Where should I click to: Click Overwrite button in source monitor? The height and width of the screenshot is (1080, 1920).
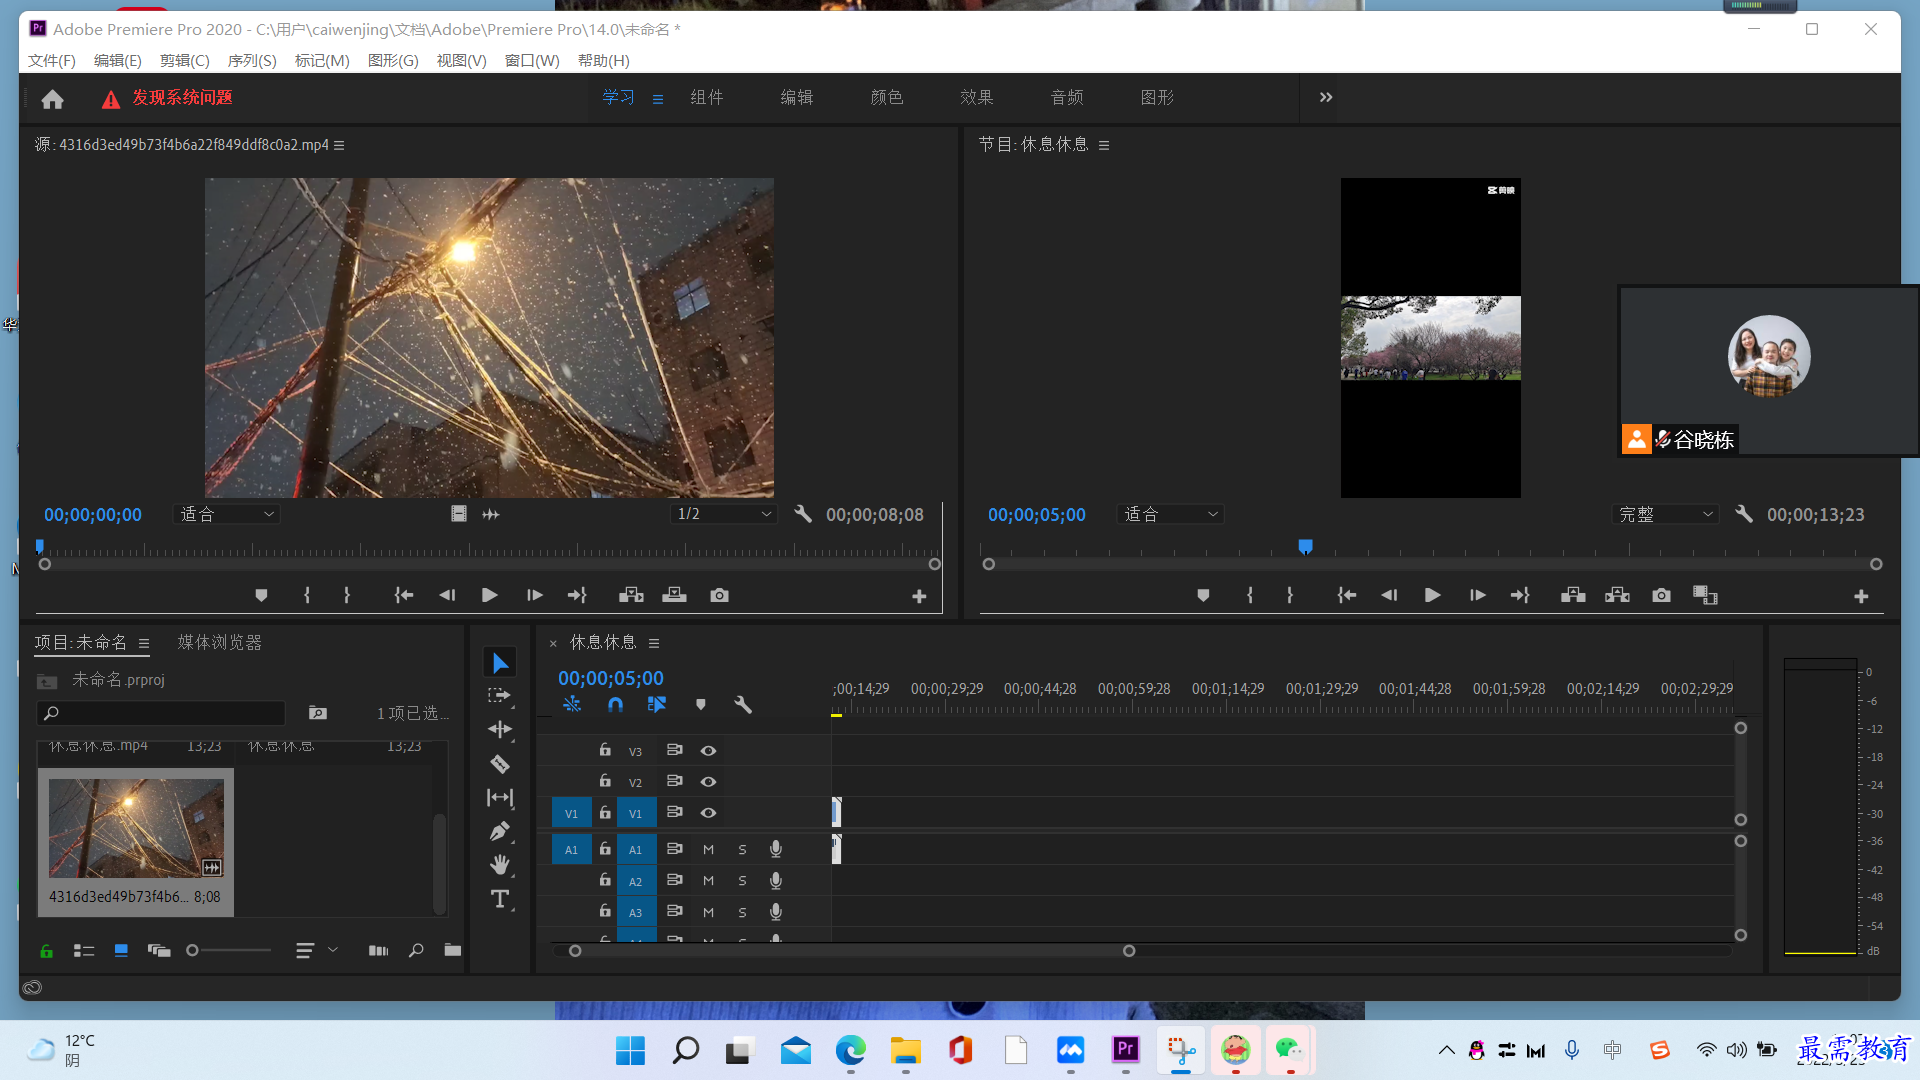click(675, 595)
